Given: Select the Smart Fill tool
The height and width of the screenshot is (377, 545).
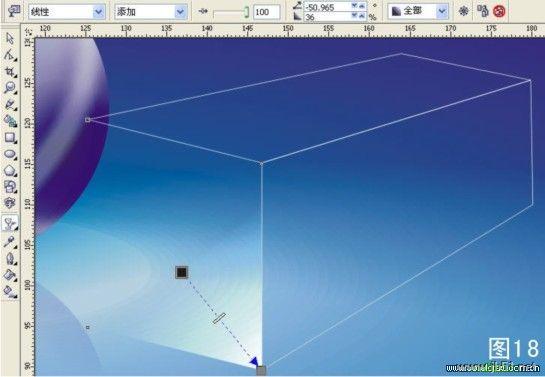Looking at the screenshot, I should tap(10, 121).
